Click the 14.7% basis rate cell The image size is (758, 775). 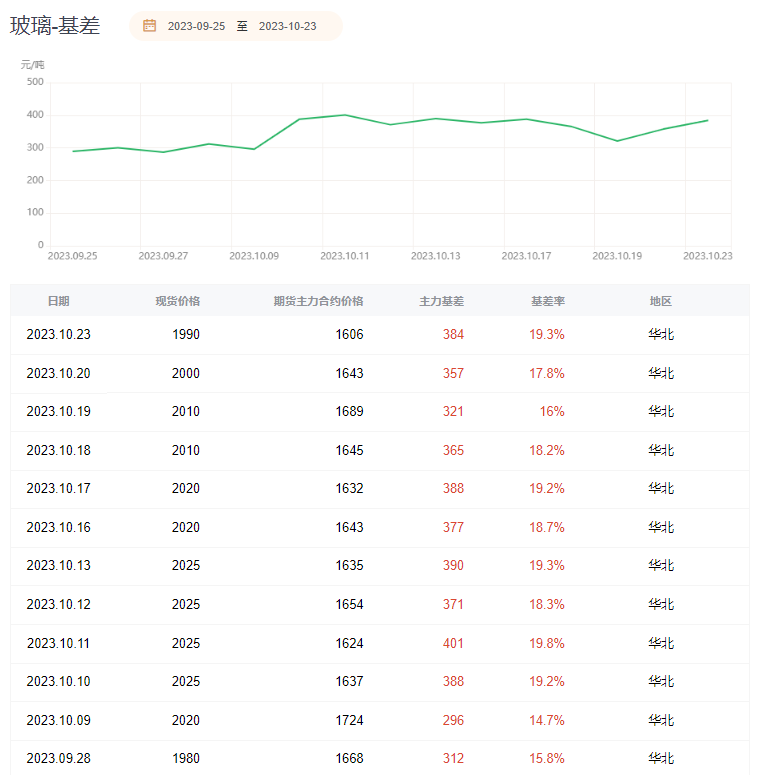[x=546, y=720]
